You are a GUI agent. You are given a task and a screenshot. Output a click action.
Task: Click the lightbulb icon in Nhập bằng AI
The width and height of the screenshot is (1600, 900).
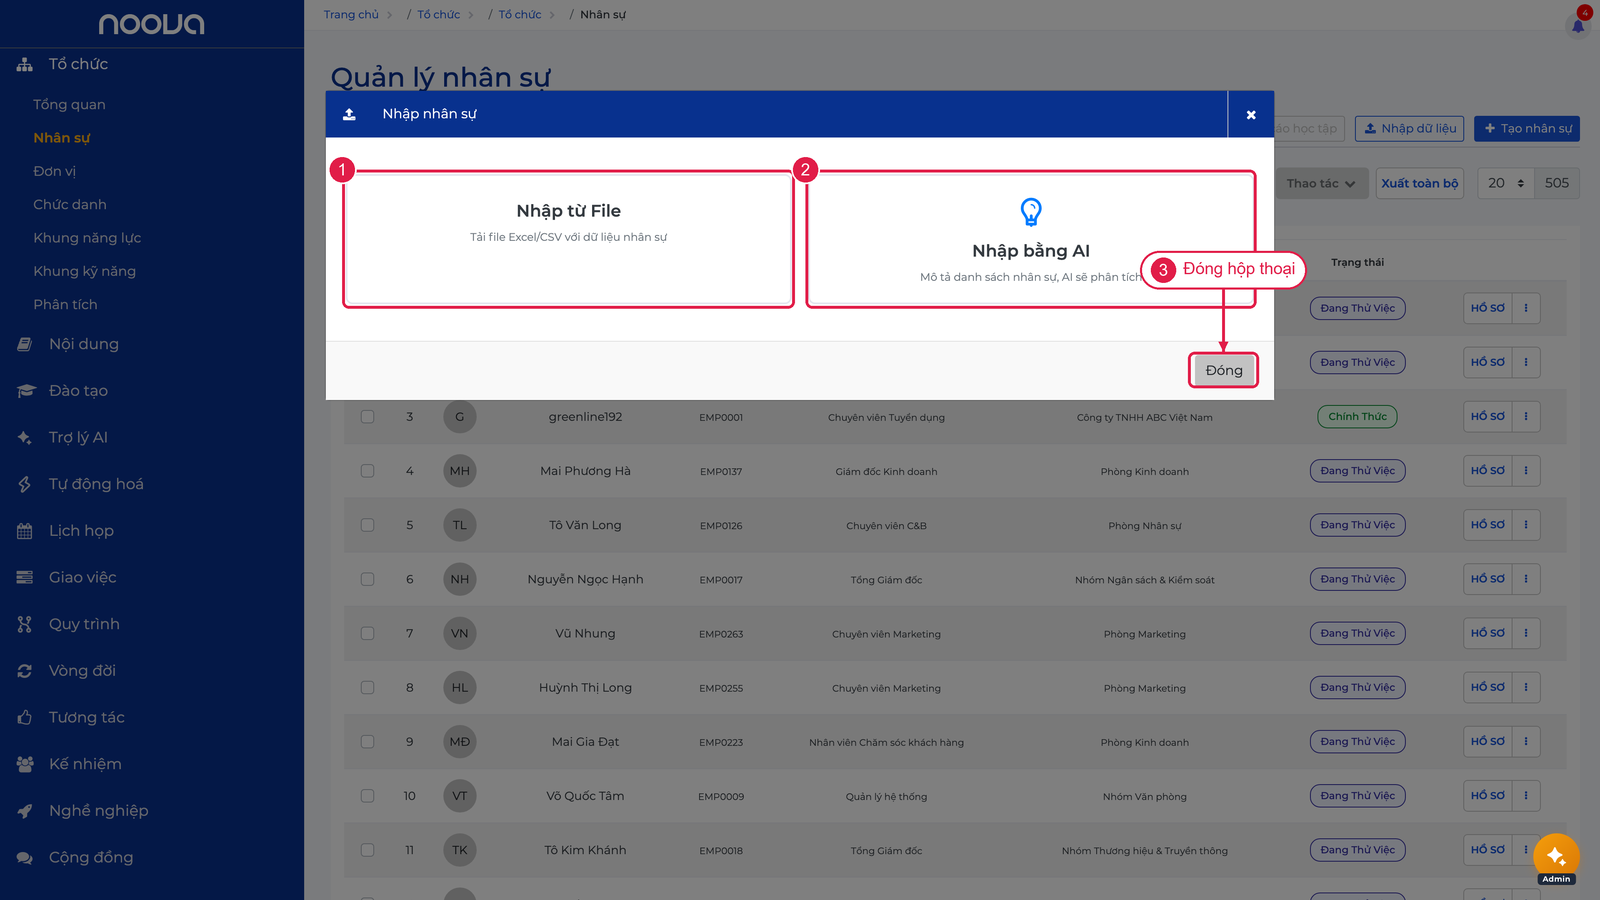coord(1031,212)
